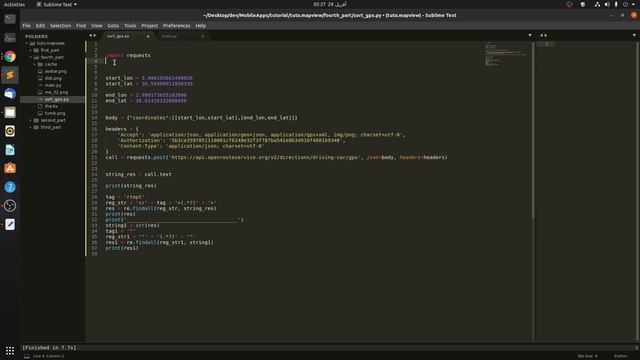640x360 pixels.
Task: Click the Line 4, Column 1 status text
Action: 49,356
